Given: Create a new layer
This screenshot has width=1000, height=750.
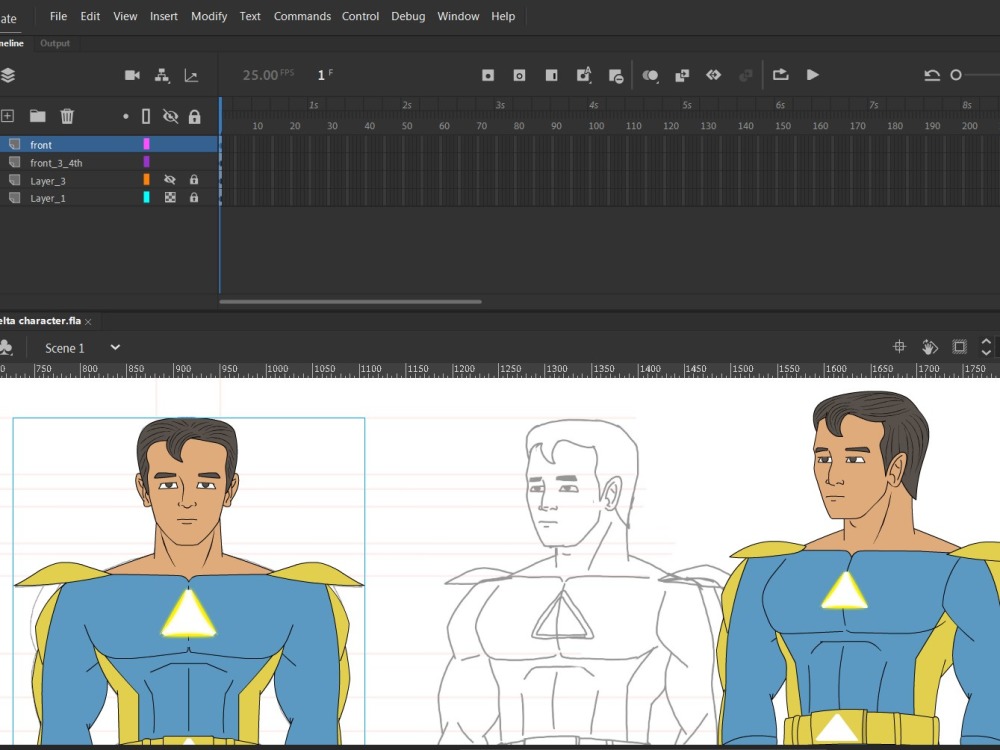Looking at the screenshot, I should 7,115.
